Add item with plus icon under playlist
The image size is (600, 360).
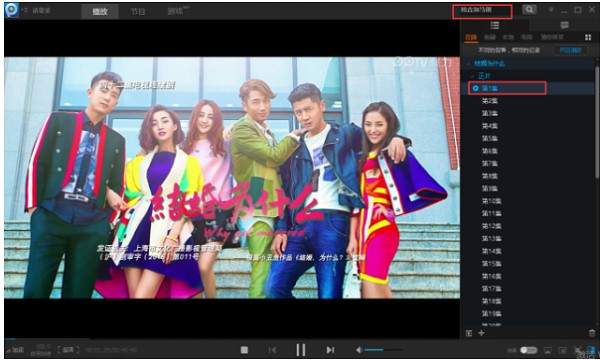(x=481, y=333)
